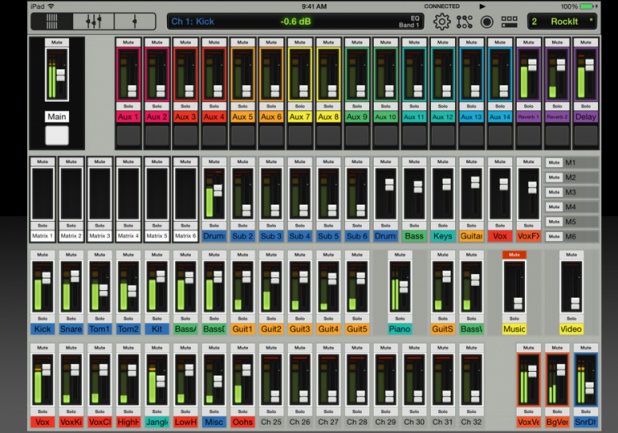Select the Oohs channel label
The width and height of the screenshot is (618, 433).
242,422
